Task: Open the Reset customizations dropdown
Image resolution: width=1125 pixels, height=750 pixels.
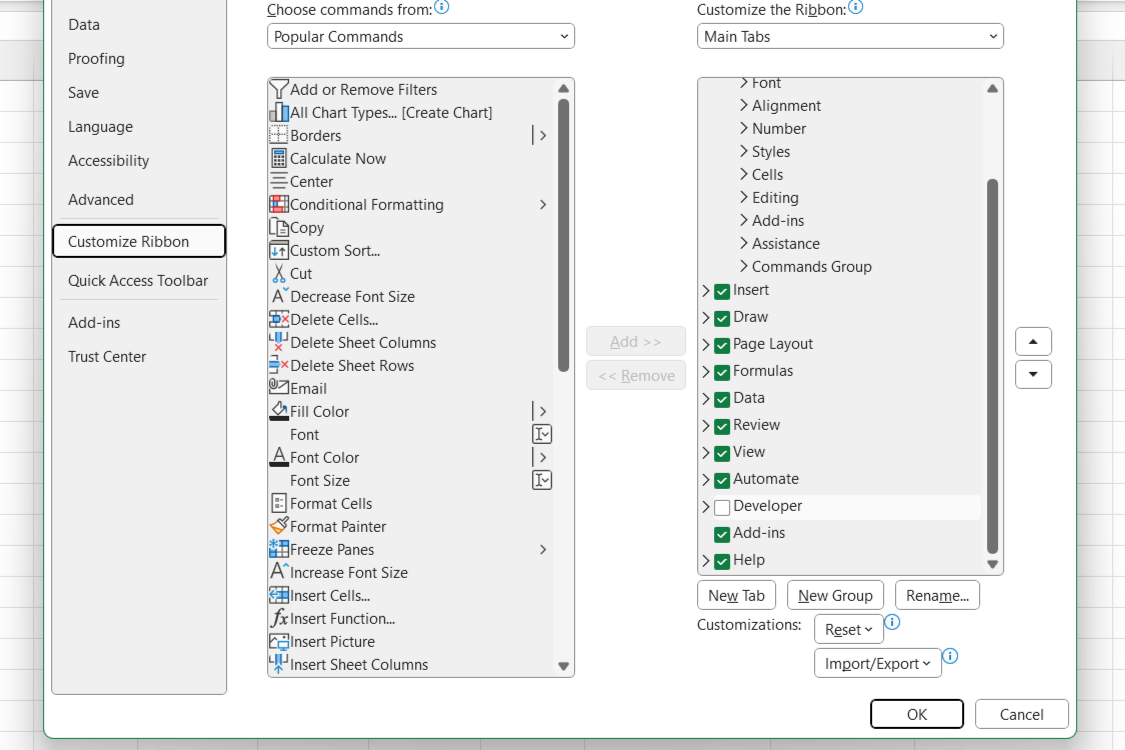Action: point(849,629)
